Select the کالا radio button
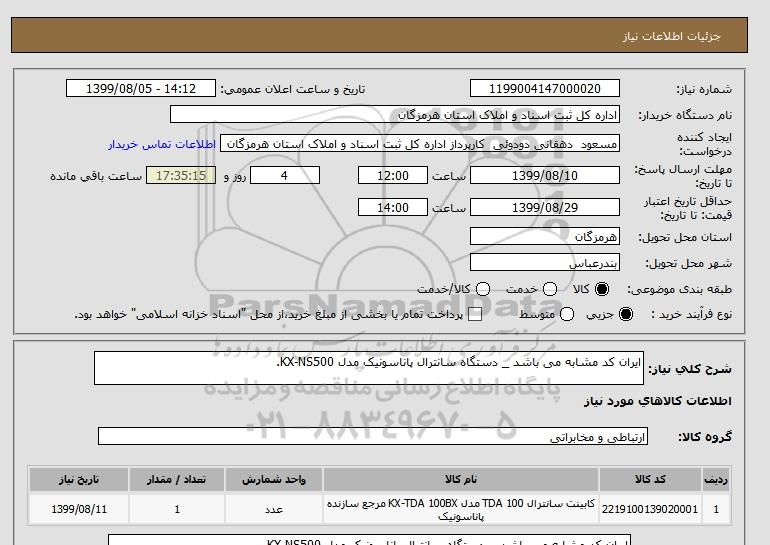This screenshot has height=545, width=770. point(602,289)
